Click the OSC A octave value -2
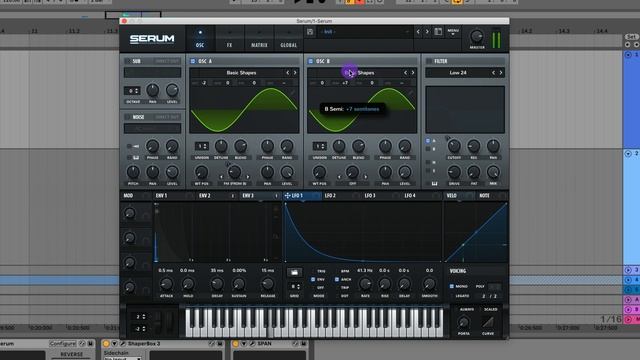The width and height of the screenshot is (640, 360). click(204, 83)
